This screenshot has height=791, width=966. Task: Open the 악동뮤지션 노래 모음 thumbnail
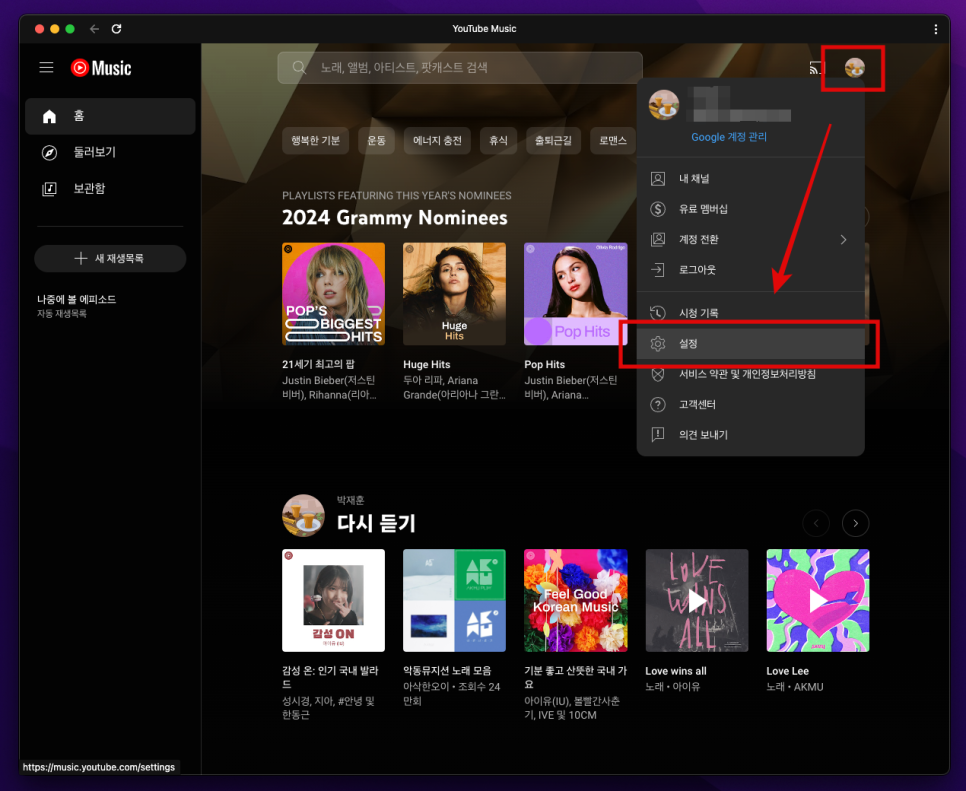pos(454,600)
